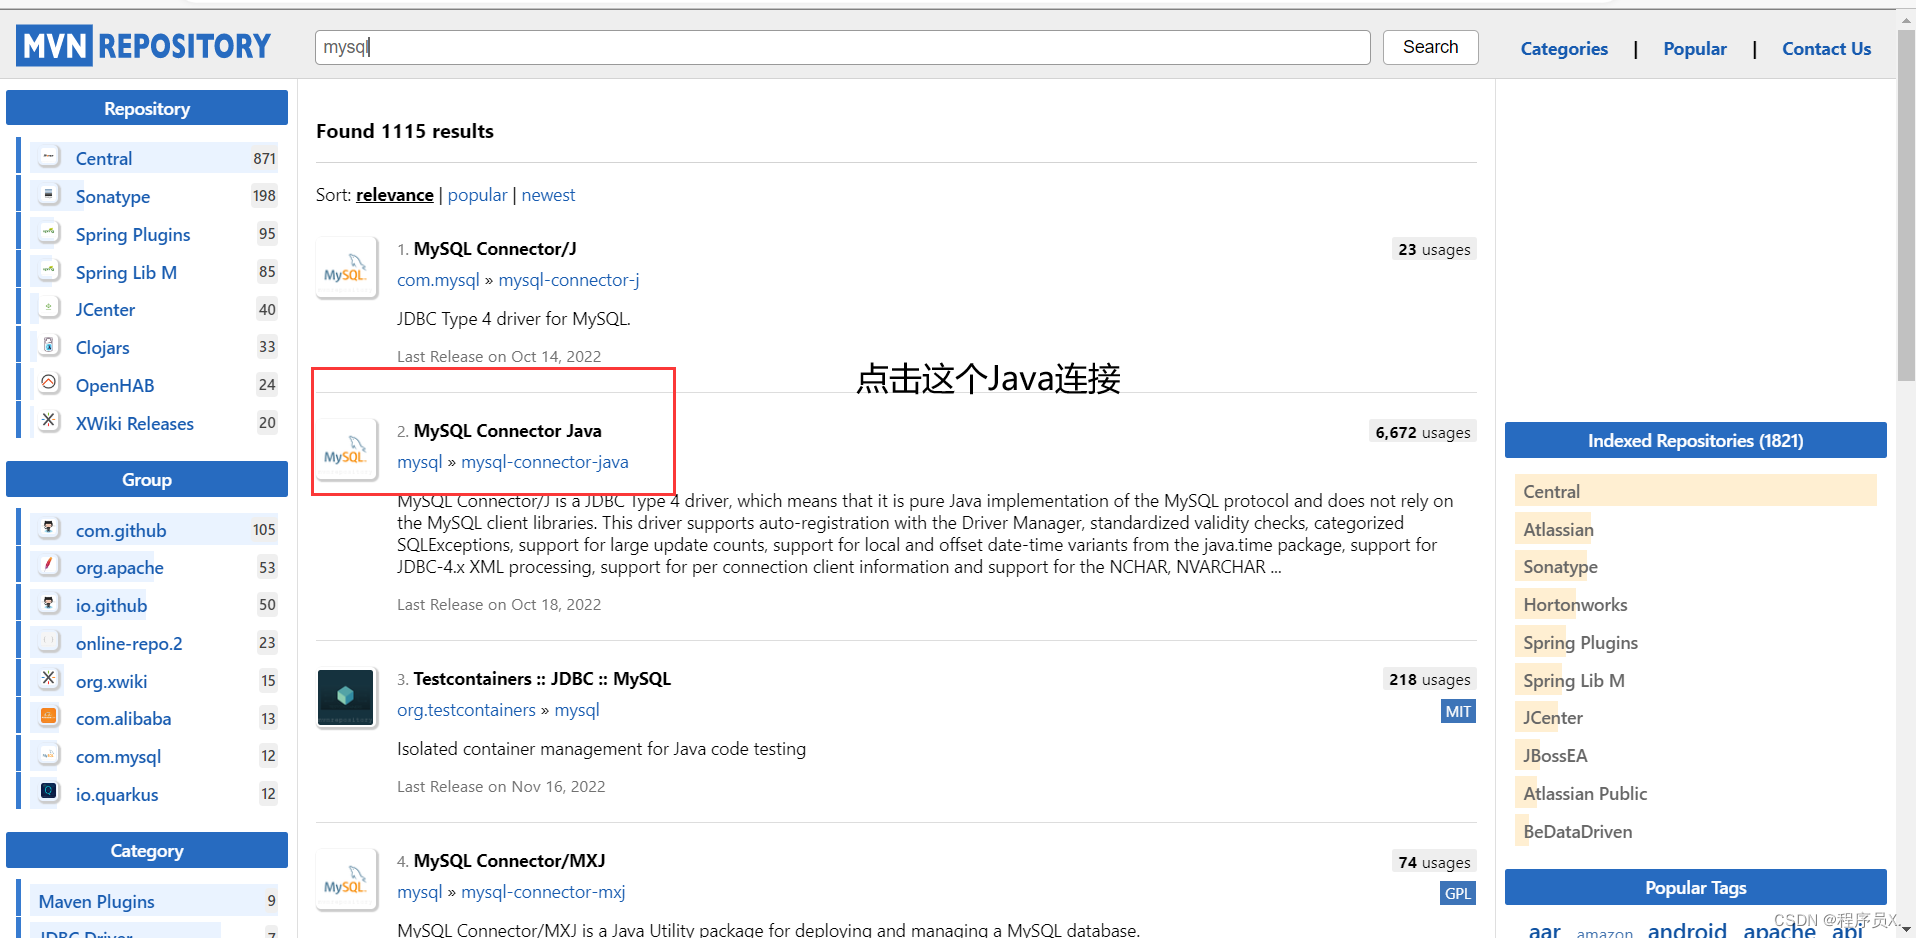Open the MySQL Connector/MXJ result title
This screenshot has height=938, width=1916.
(509, 861)
